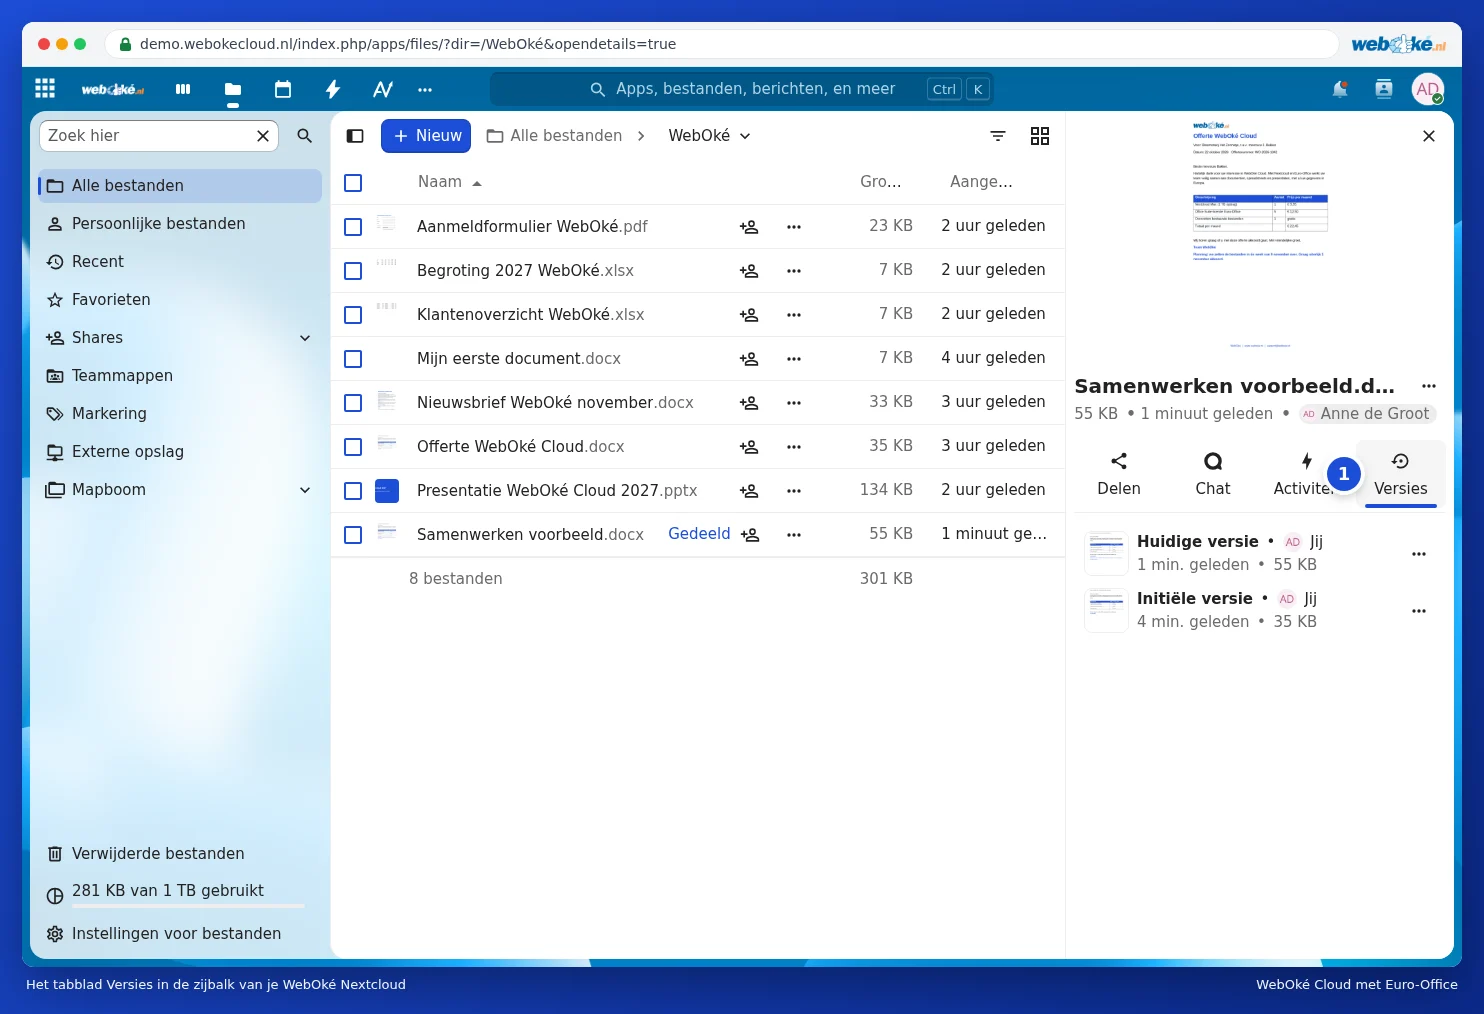Expand the Shares section chevron
This screenshot has width=1484, height=1014.
(305, 338)
